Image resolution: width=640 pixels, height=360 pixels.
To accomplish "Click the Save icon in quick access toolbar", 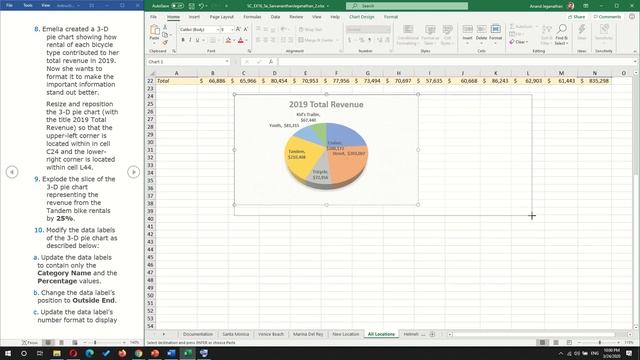I will tap(191, 6).
